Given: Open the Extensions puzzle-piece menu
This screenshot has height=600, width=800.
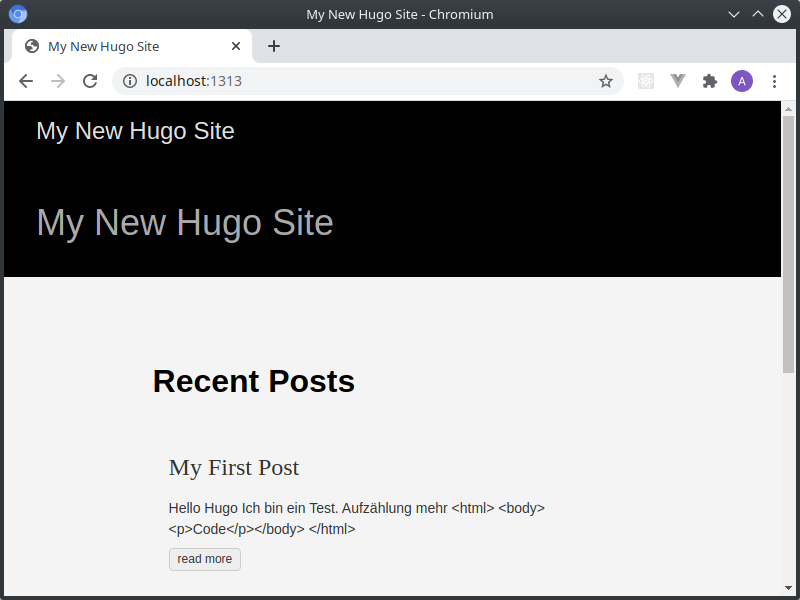Looking at the screenshot, I should (x=710, y=81).
